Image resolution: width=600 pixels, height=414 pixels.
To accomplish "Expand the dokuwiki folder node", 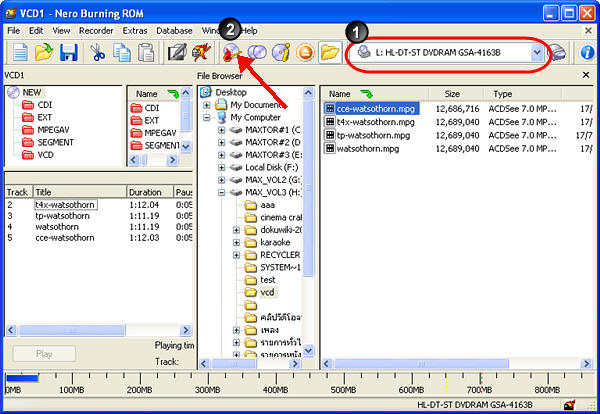I will [236, 230].
